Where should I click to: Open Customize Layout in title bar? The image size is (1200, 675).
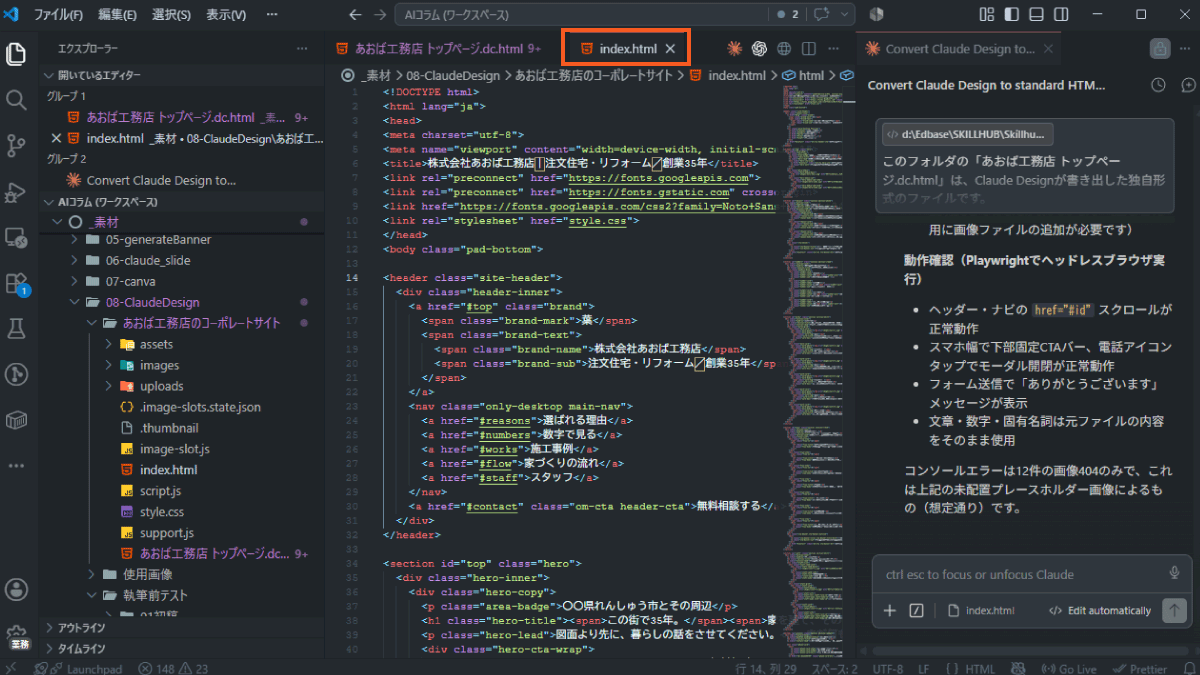(987, 15)
